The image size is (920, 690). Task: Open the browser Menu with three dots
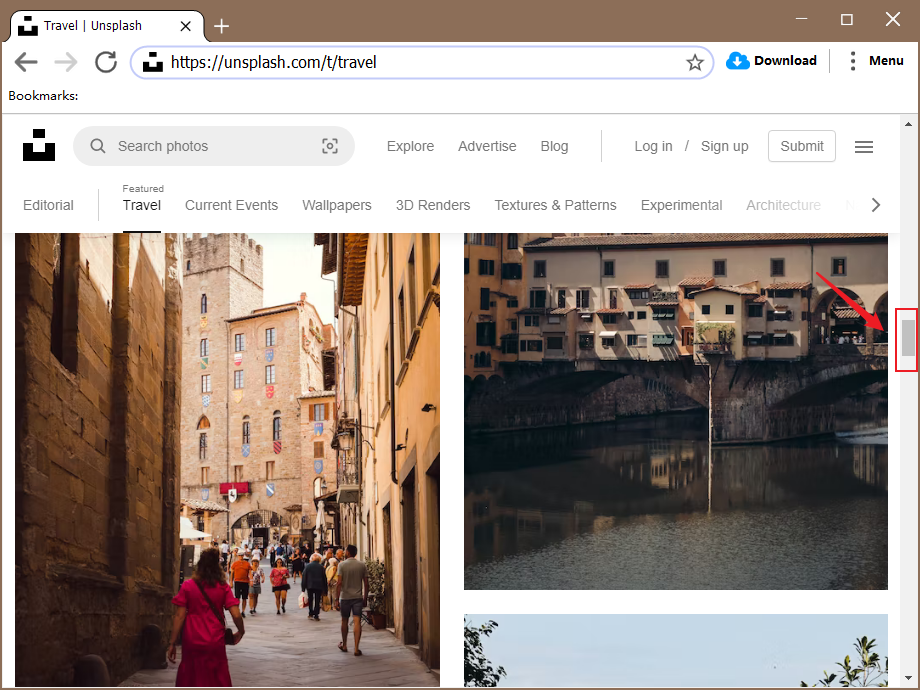pos(877,60)
